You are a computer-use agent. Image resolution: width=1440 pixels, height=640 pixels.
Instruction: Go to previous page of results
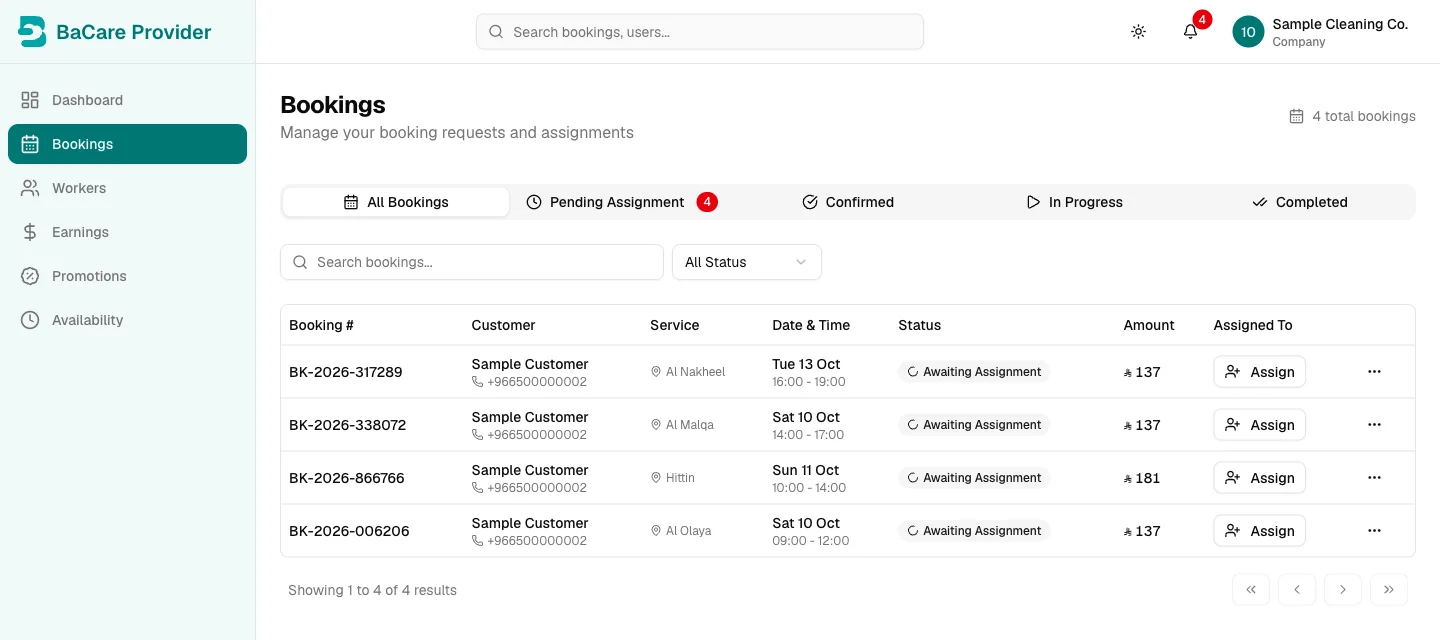[1297, 590]
